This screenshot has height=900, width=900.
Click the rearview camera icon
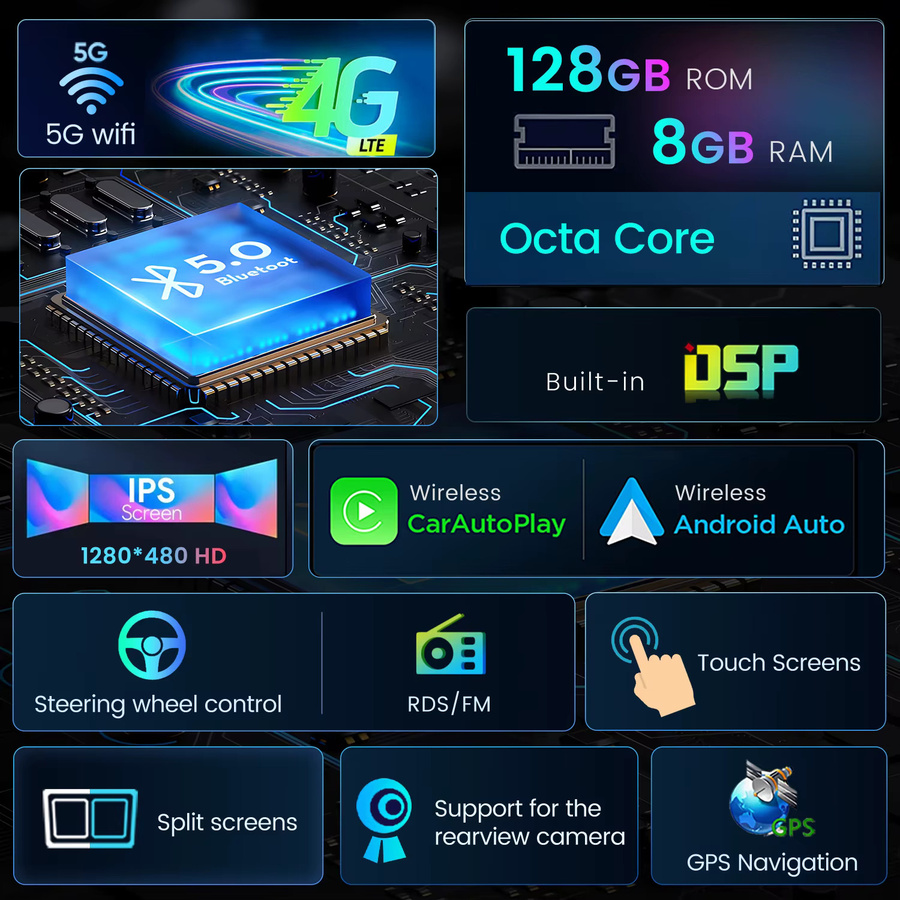pyautogui.click(x=384, y=820)
